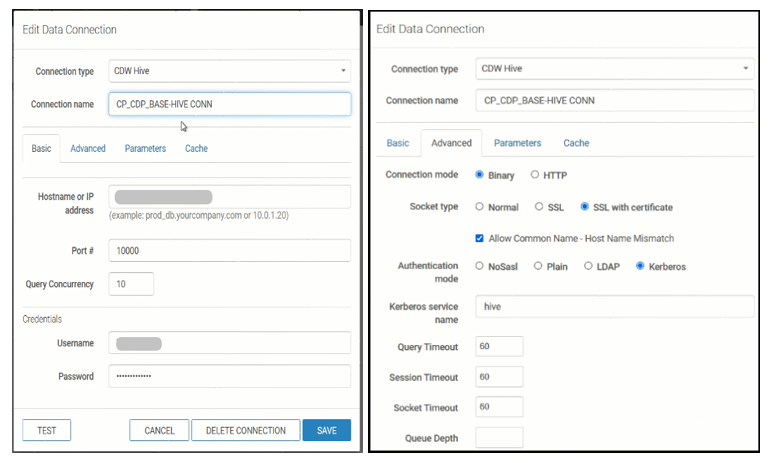Image resolution: width=774 pixels, height=463 pixels.
Task: Click the Session Timeout field
Action: (499, 377)
